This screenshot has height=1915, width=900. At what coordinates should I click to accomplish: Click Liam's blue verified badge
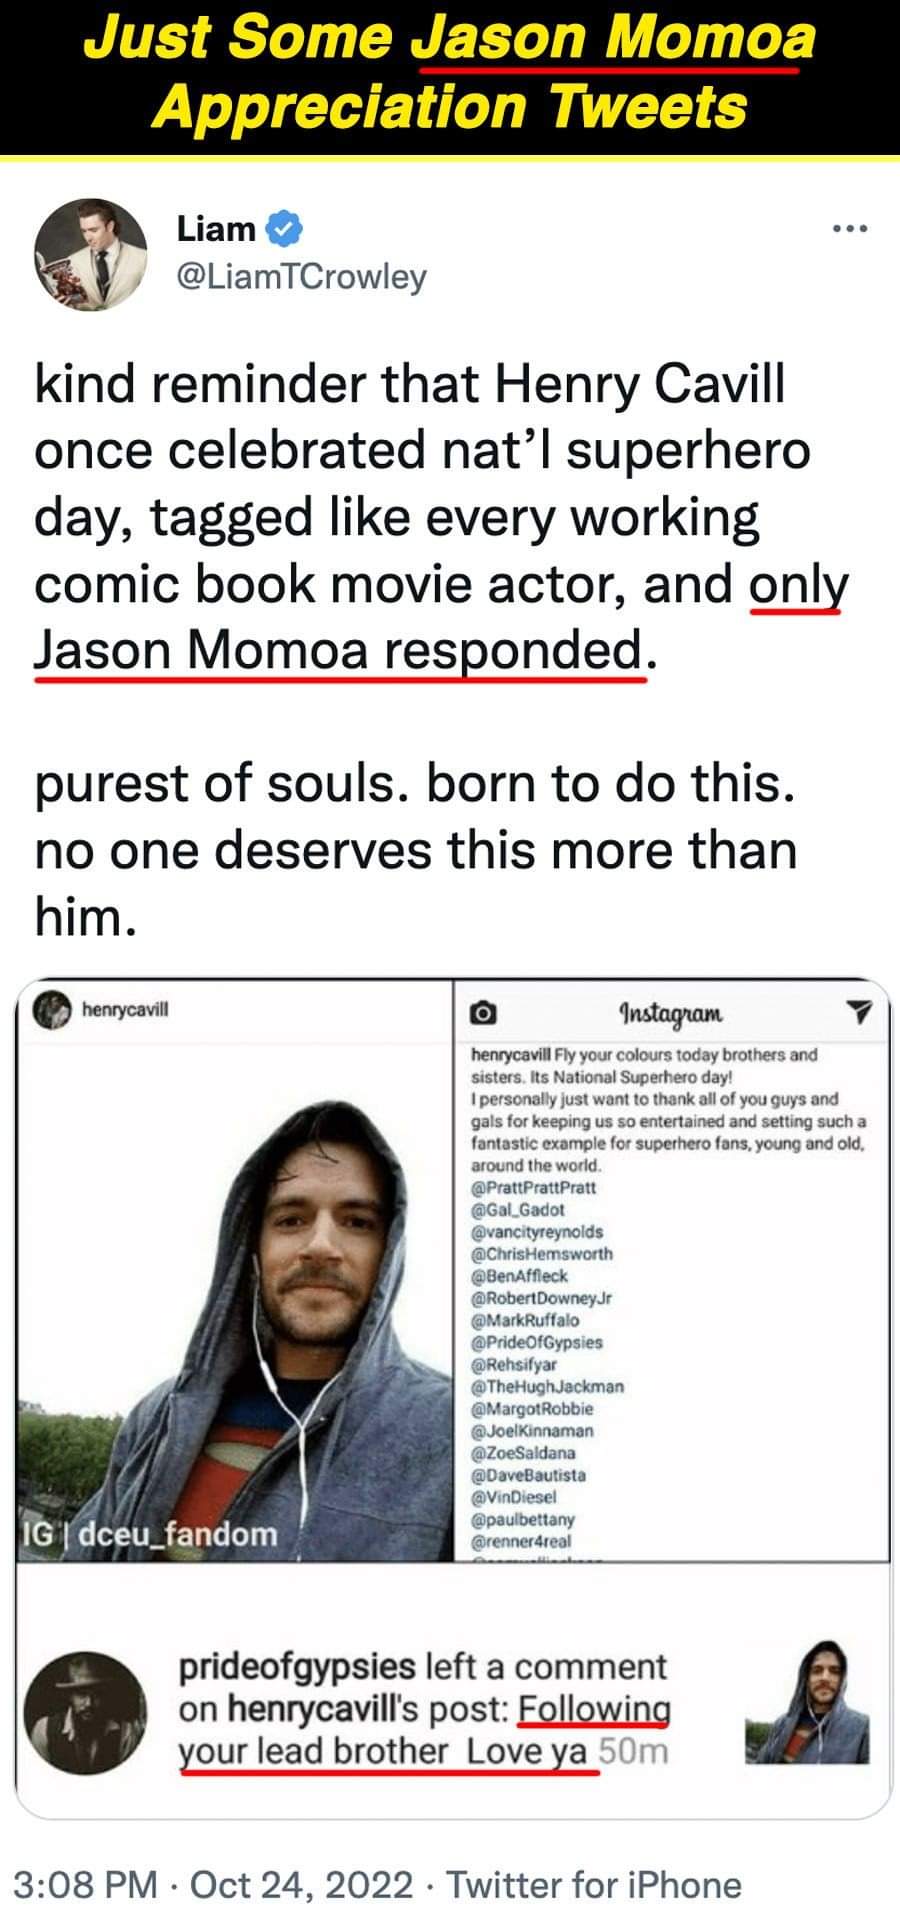pos(286,229)
